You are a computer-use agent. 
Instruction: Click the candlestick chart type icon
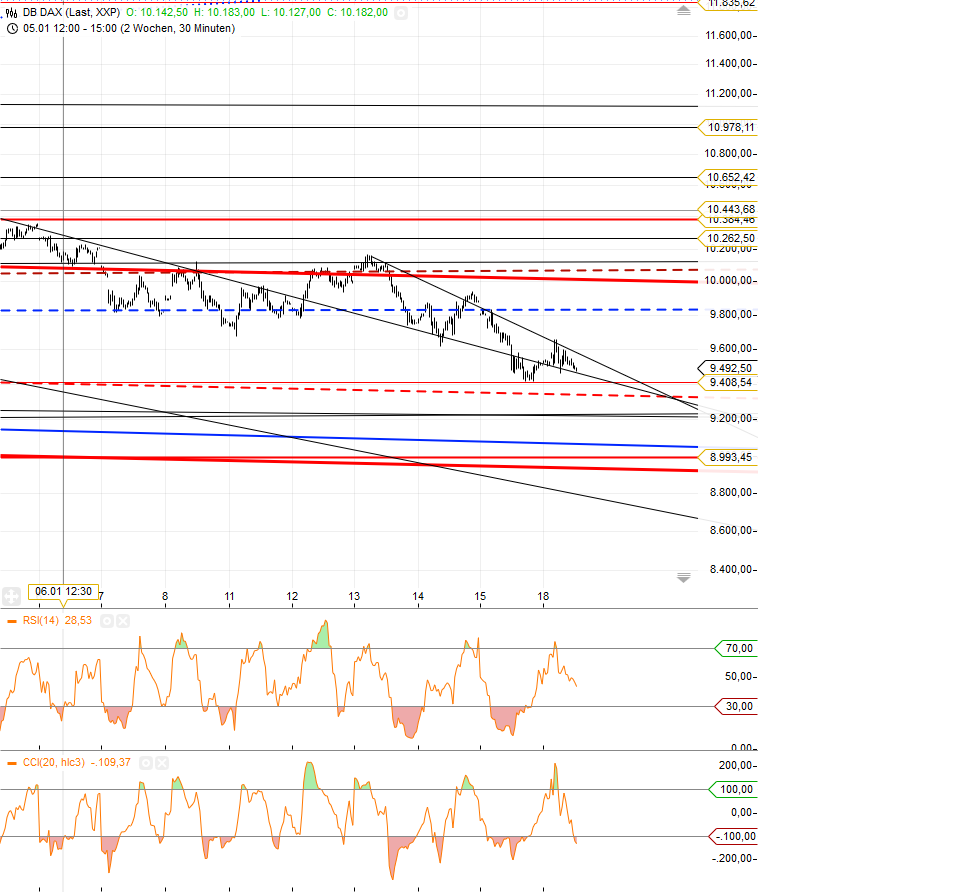pyautogui.click(x=11, y=13)
